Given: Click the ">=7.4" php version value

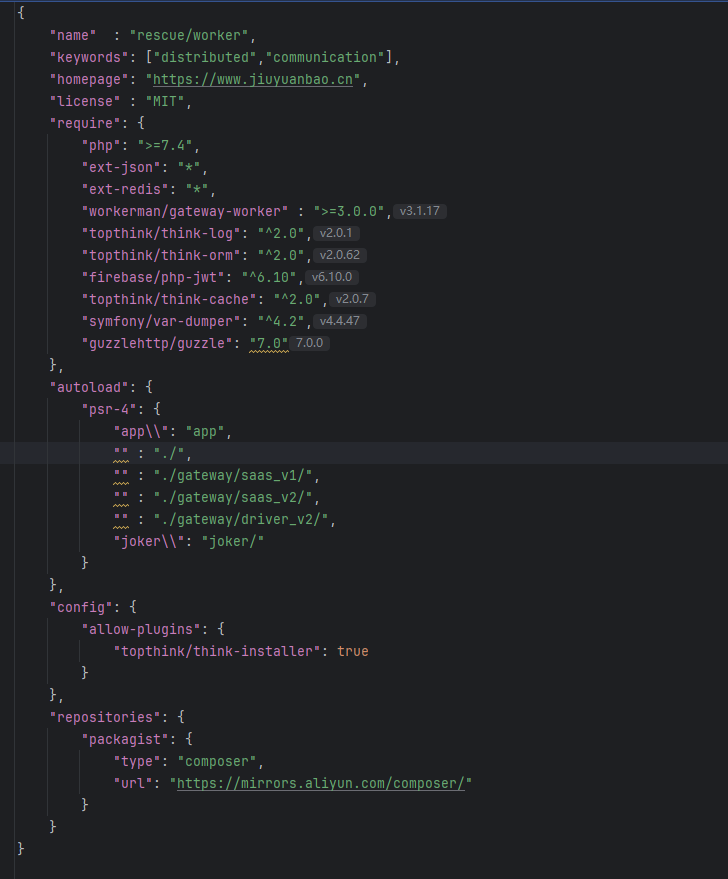Looking at the screenshot, I should [165, 145].
